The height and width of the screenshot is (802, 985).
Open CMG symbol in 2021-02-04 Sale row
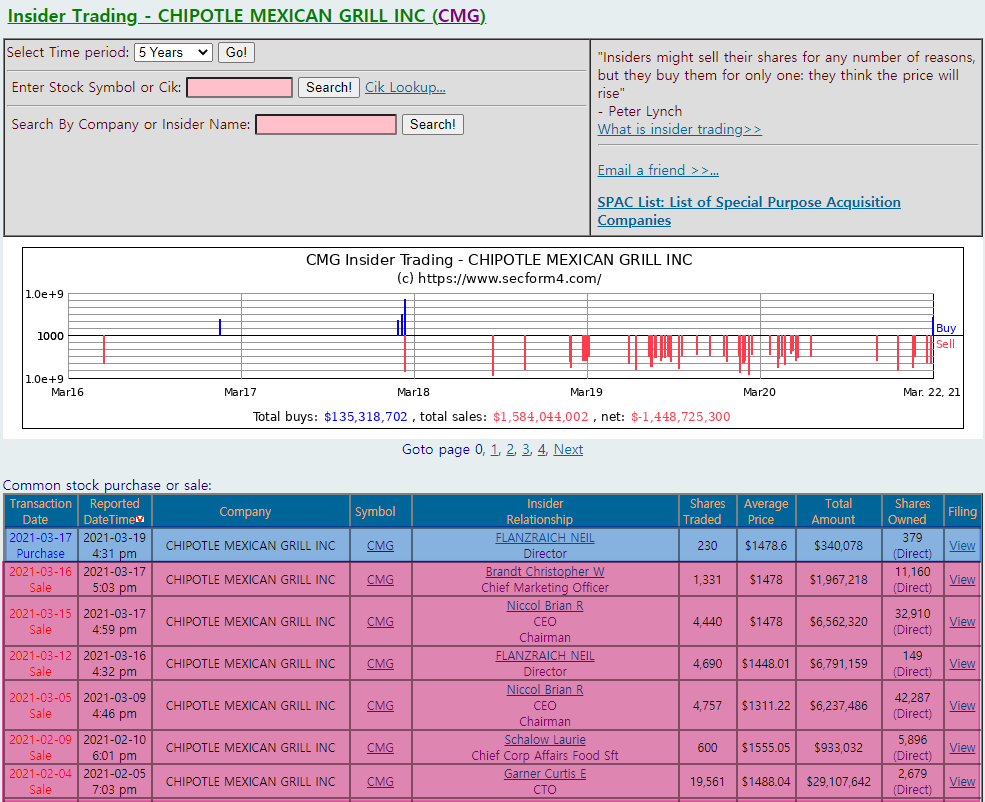click(380, 781)
